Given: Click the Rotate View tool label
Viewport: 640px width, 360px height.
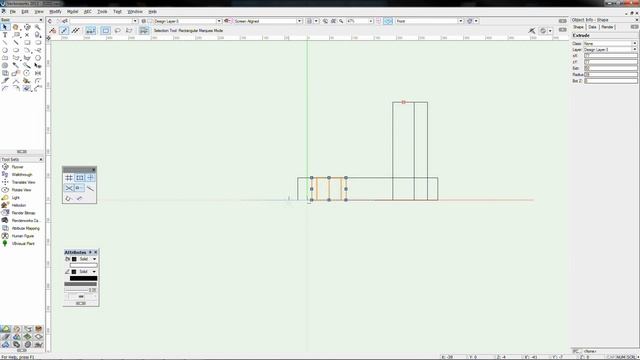Looking at the screenshot, I should point(21,190).
